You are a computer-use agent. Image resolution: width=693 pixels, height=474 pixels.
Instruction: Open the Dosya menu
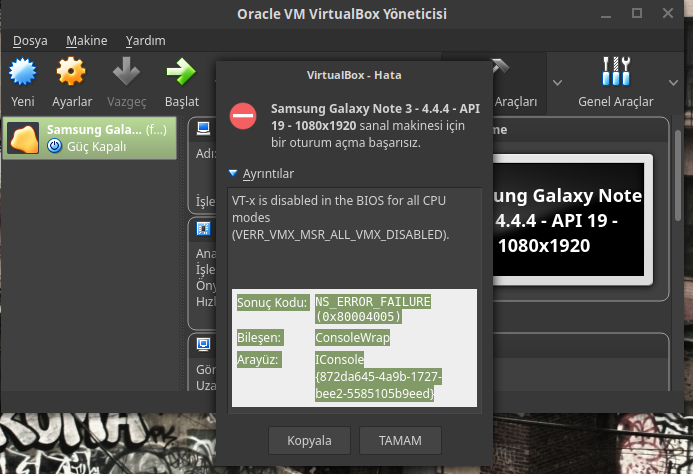pos(30,41)
